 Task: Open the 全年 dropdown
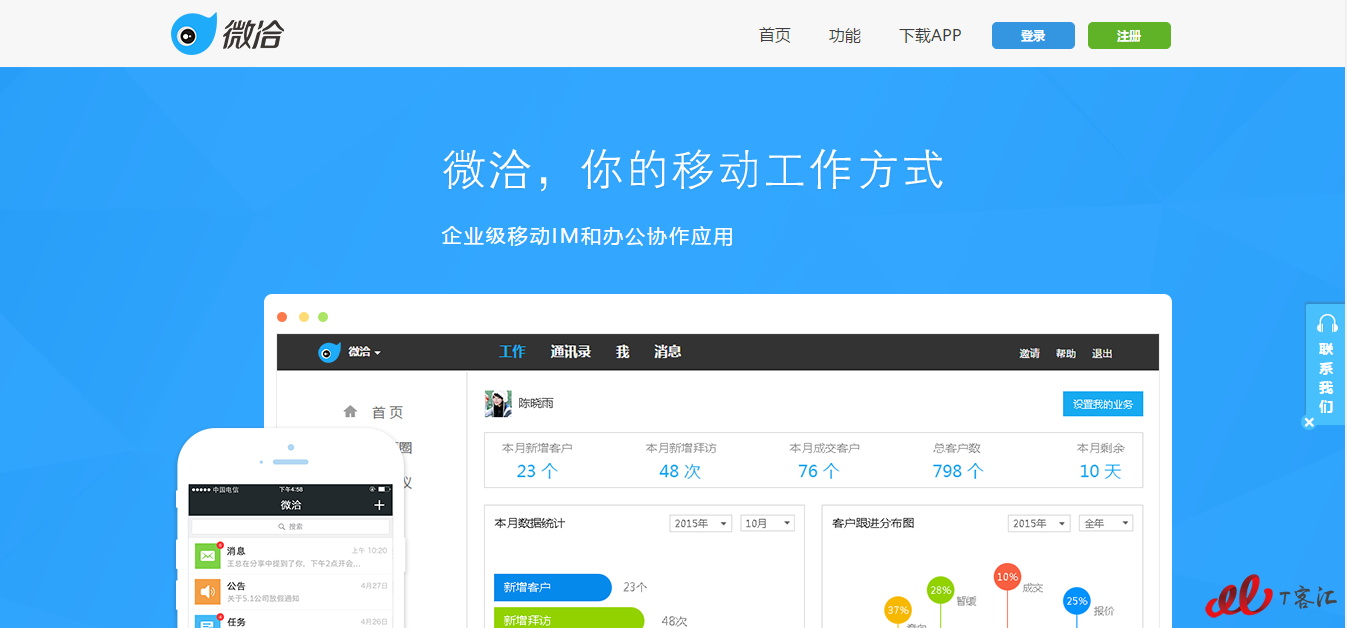point(1105,523)
